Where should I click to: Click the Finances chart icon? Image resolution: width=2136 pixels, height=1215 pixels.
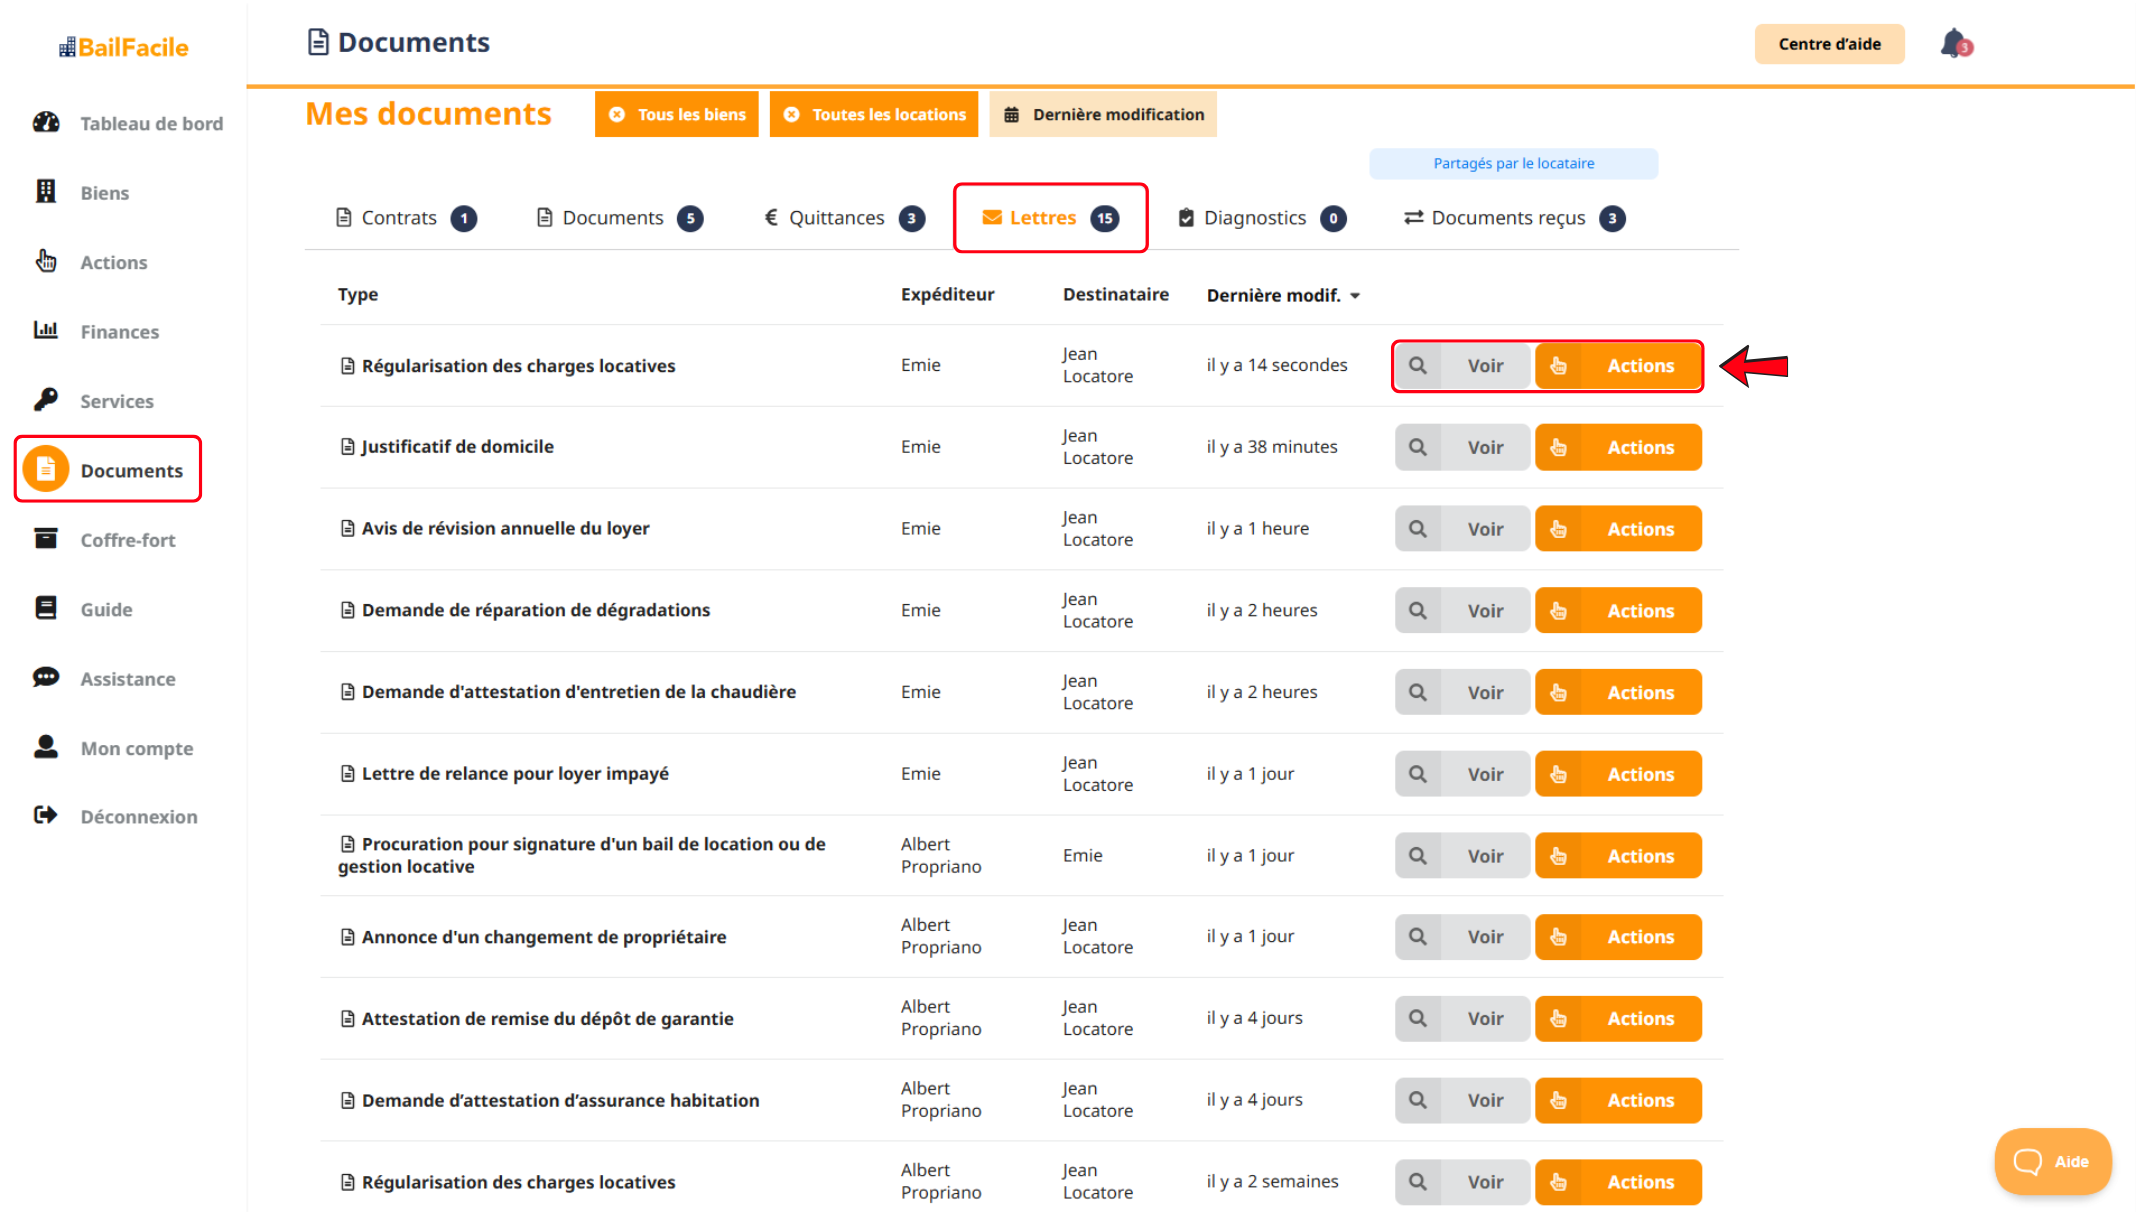tap(46, 331)
